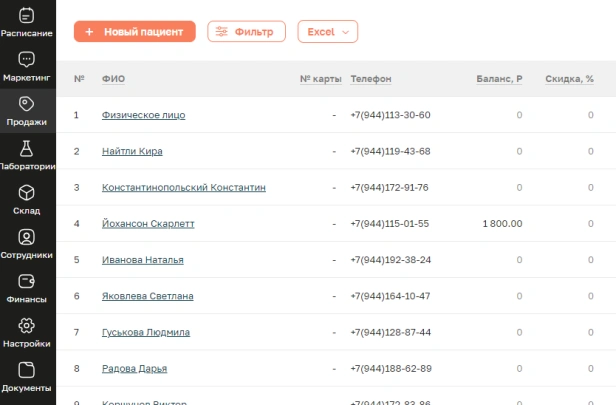Viewport: 616px width, 405px height.
Task: Open the Сотрудники person icon
Action: point(27,237)
